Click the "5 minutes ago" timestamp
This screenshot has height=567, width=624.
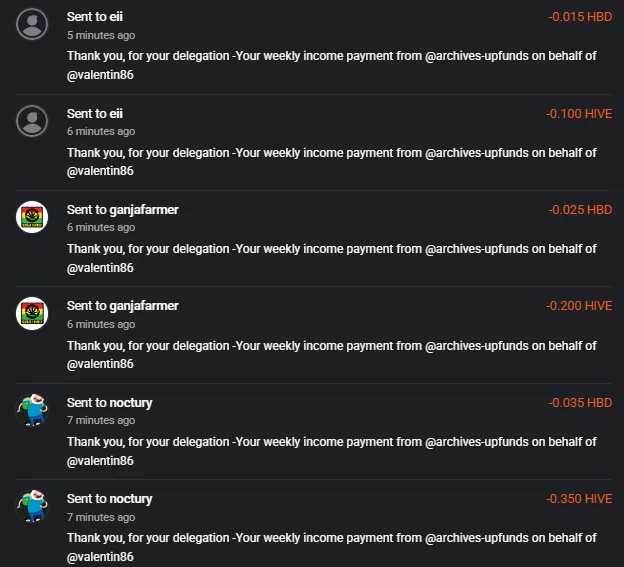(101, 35)
